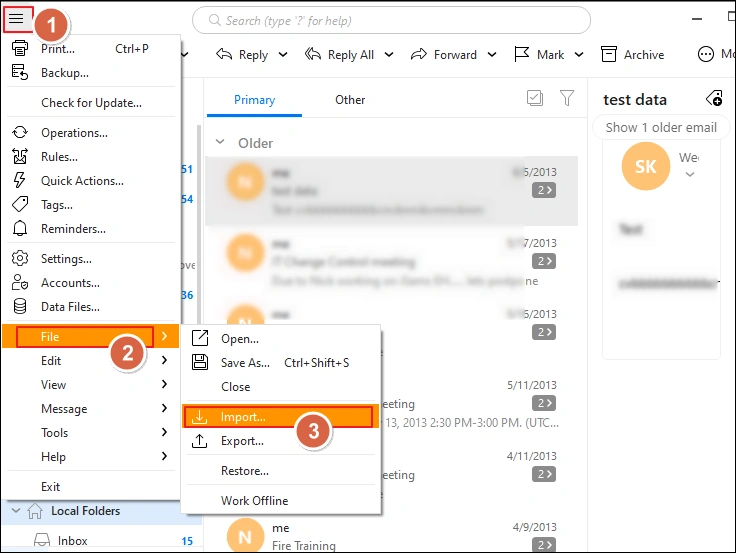This screenshot has width=736, height=553.
Task: Click the Tags label icon
Action: coord(20,204)
